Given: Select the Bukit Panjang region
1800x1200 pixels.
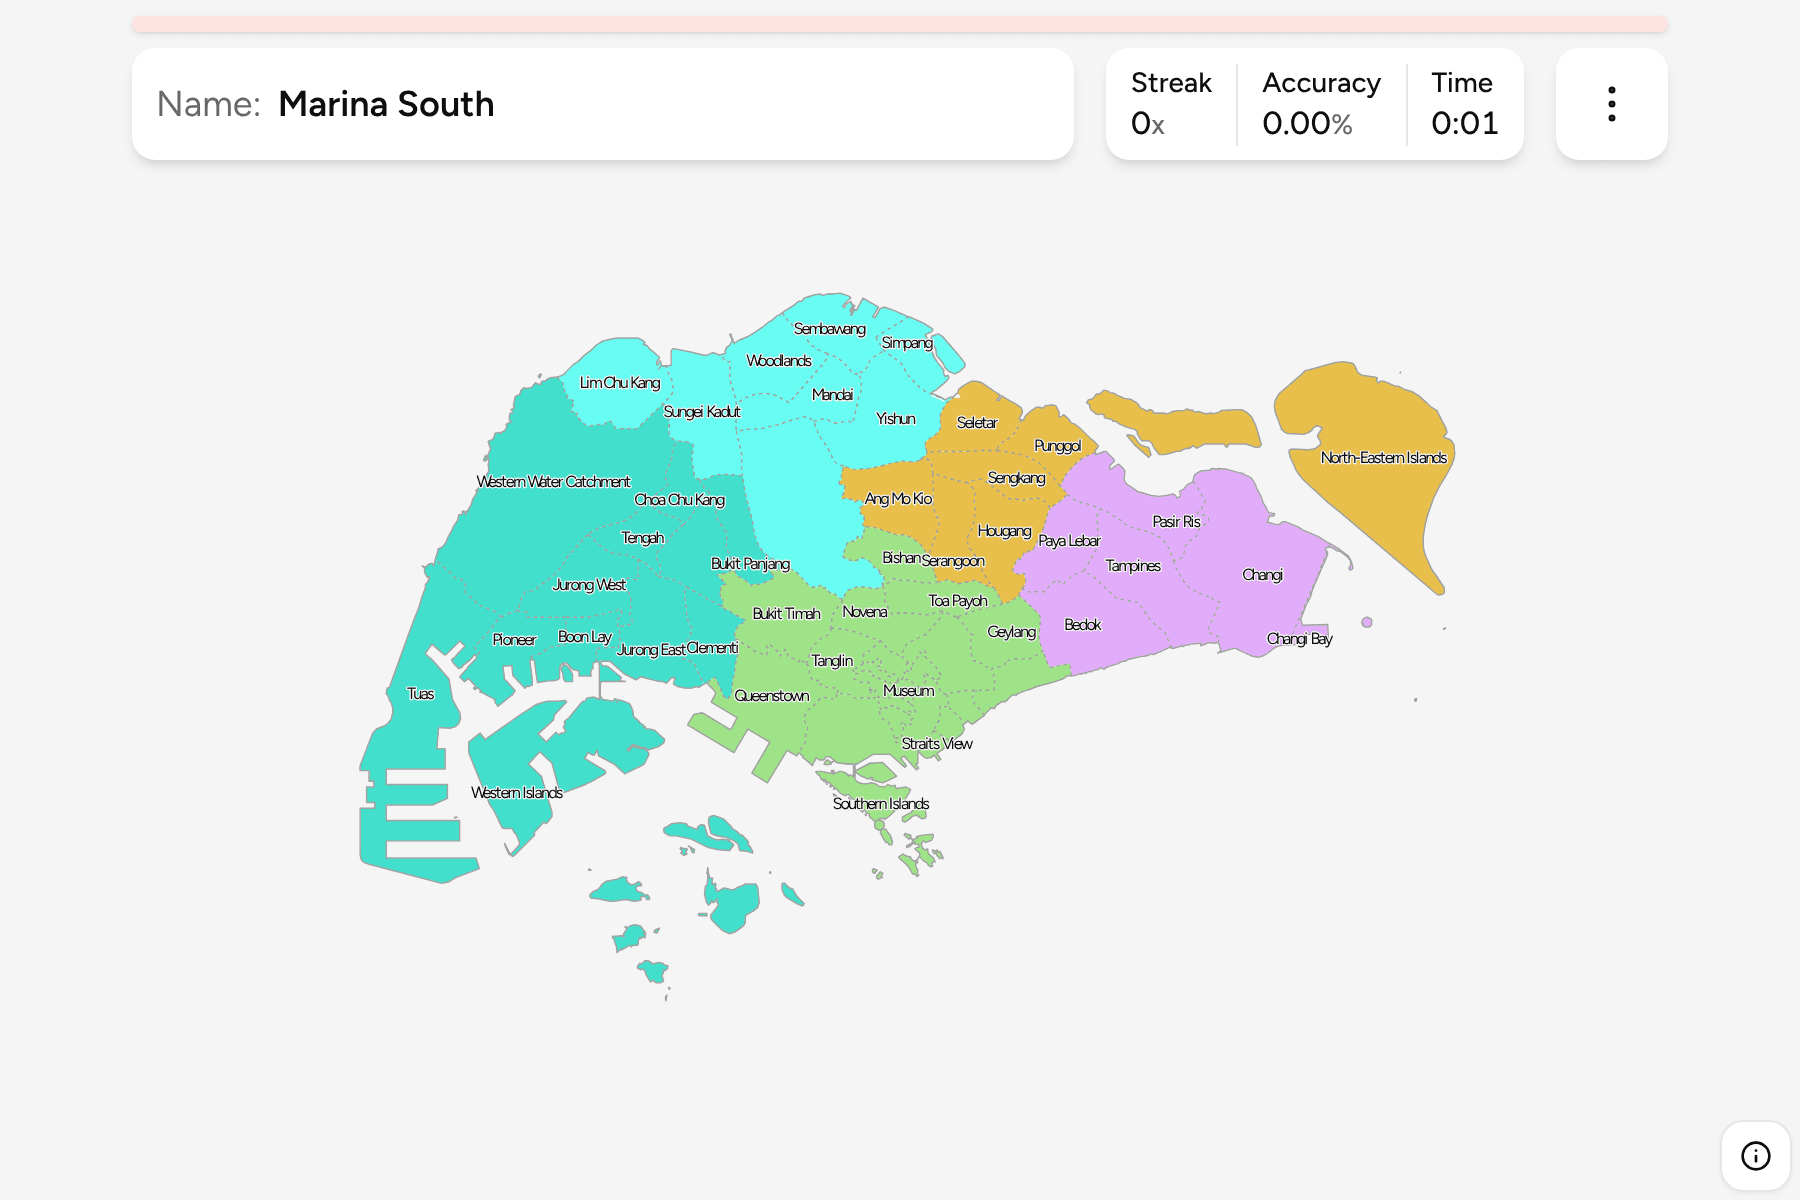Looking at the screenshot, I should [750, 564].
